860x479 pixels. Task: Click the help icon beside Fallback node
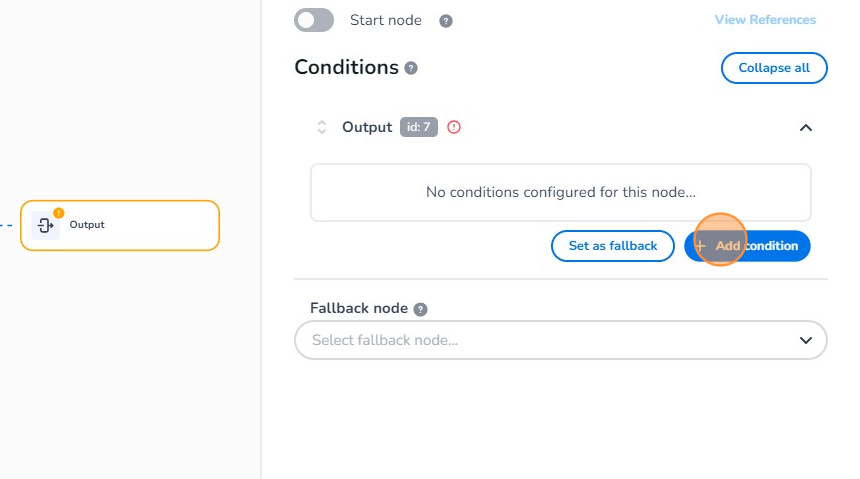[x=420, y=310]
